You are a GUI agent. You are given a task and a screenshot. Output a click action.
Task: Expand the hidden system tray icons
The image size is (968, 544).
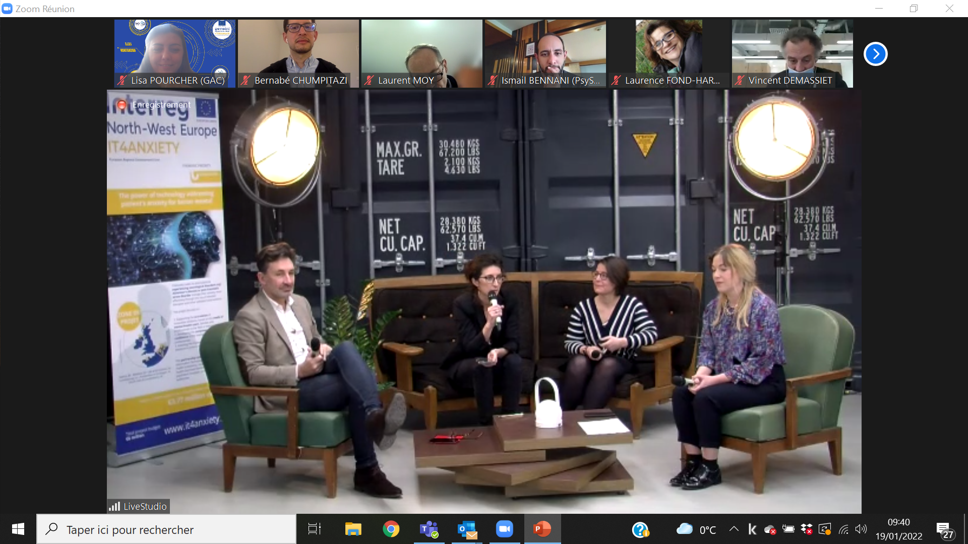click(x=733, y=529)
